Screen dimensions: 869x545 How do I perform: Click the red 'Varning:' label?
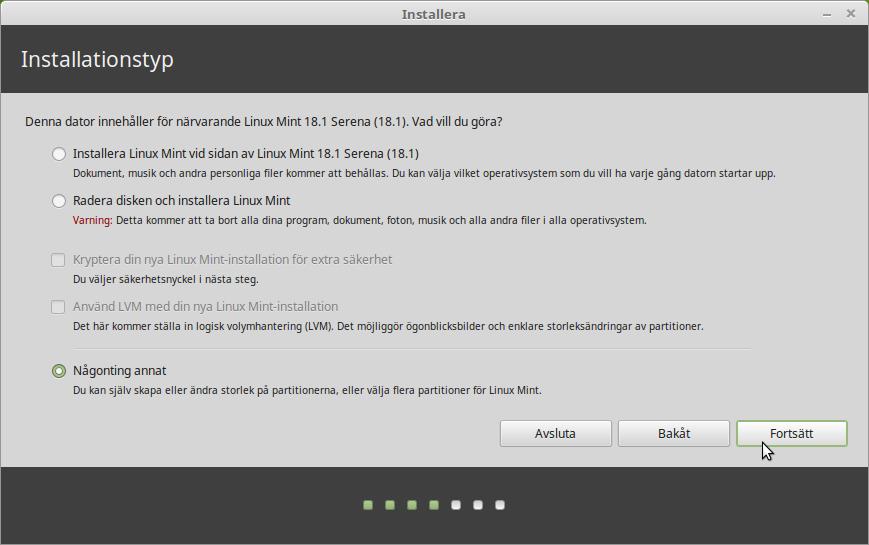point(93,220)
